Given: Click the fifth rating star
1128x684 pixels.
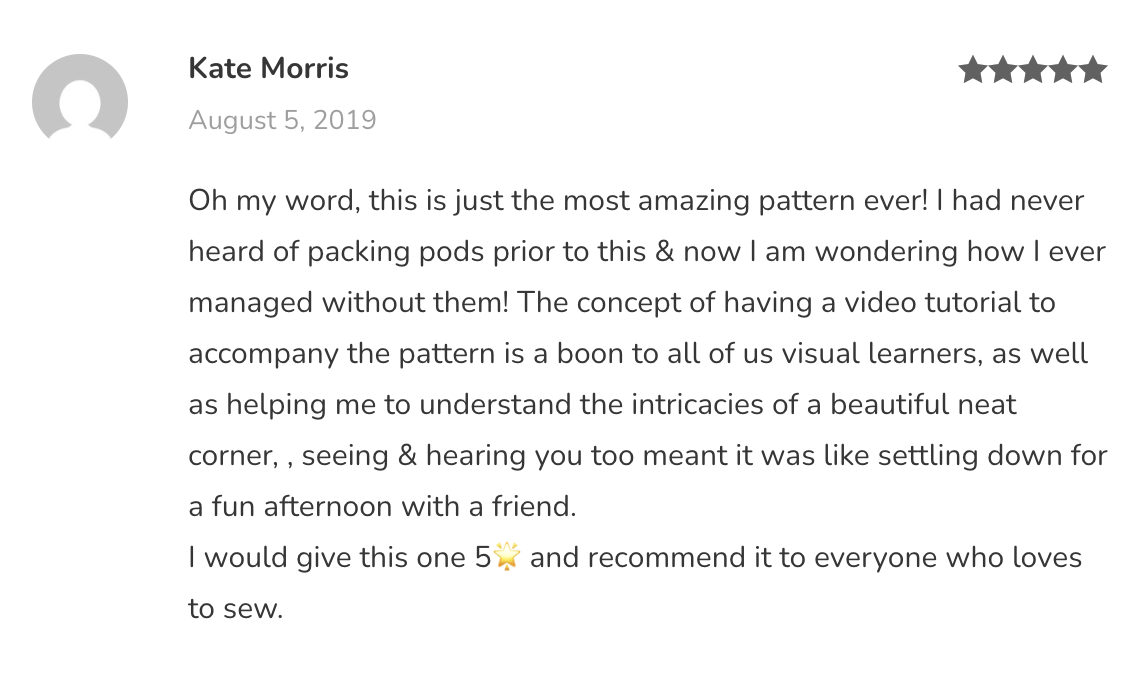Looking at the screenshot, I should pyautogui.click(x=1093, y=70).
